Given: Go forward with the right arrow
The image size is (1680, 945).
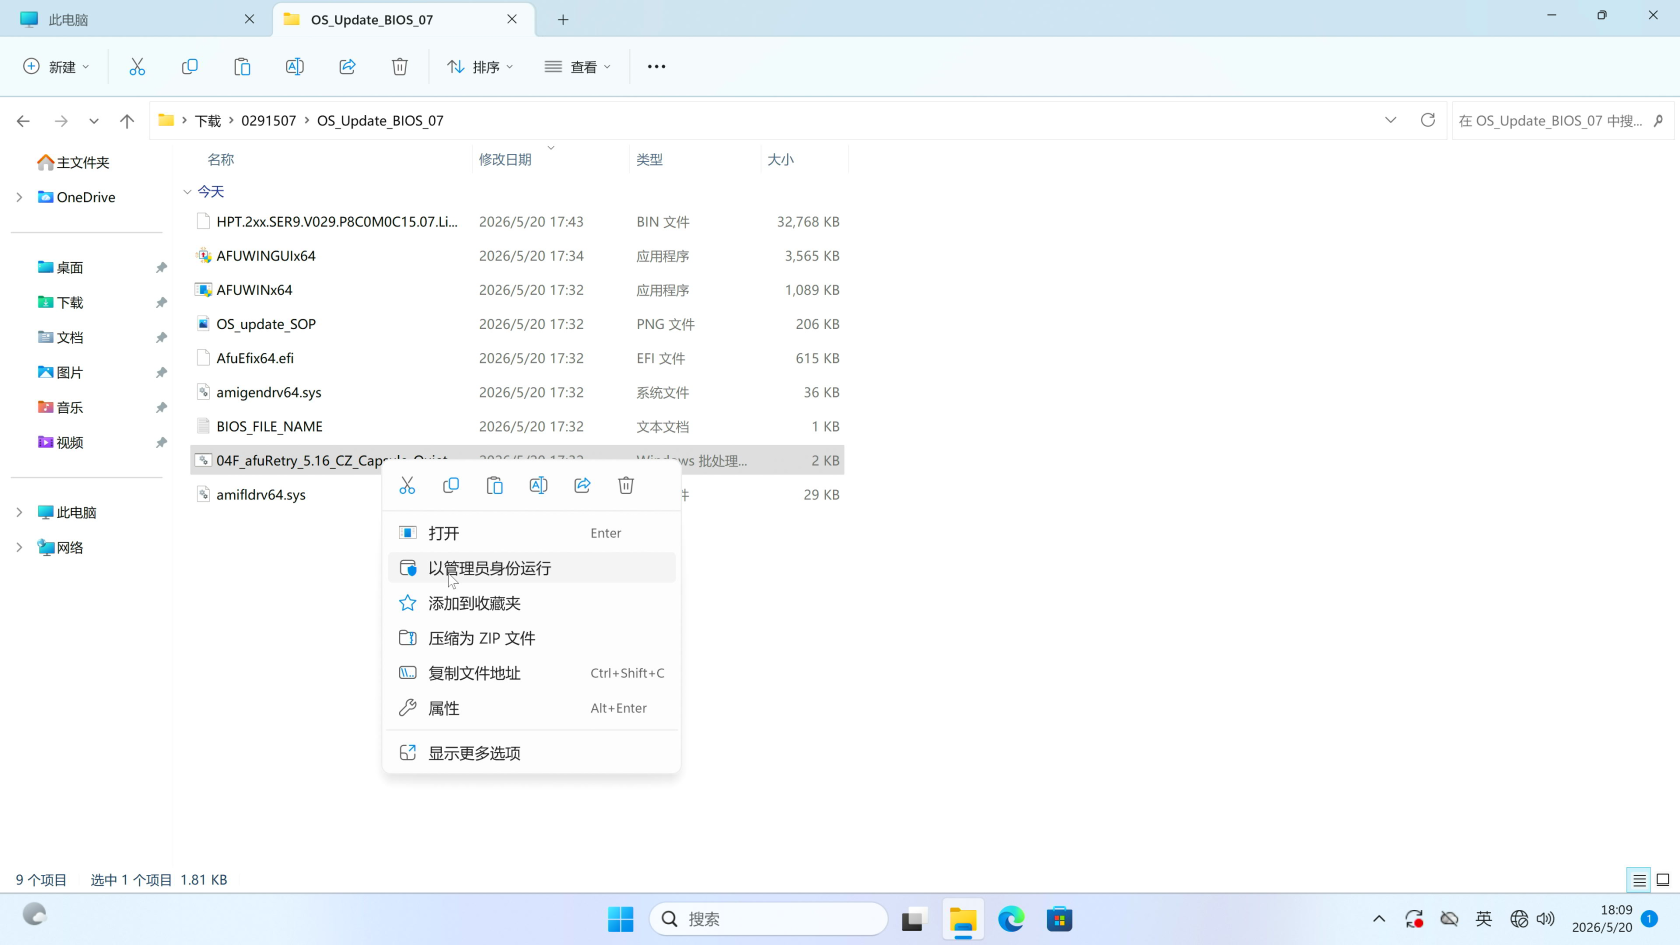Looking at the screenshot, I should tap(61, 121).
